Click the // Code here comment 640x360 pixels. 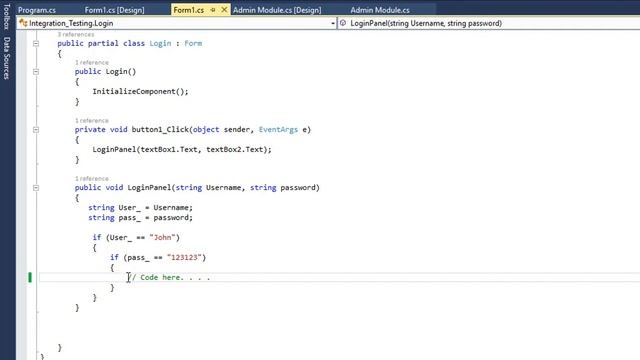[x=169, y=278]
